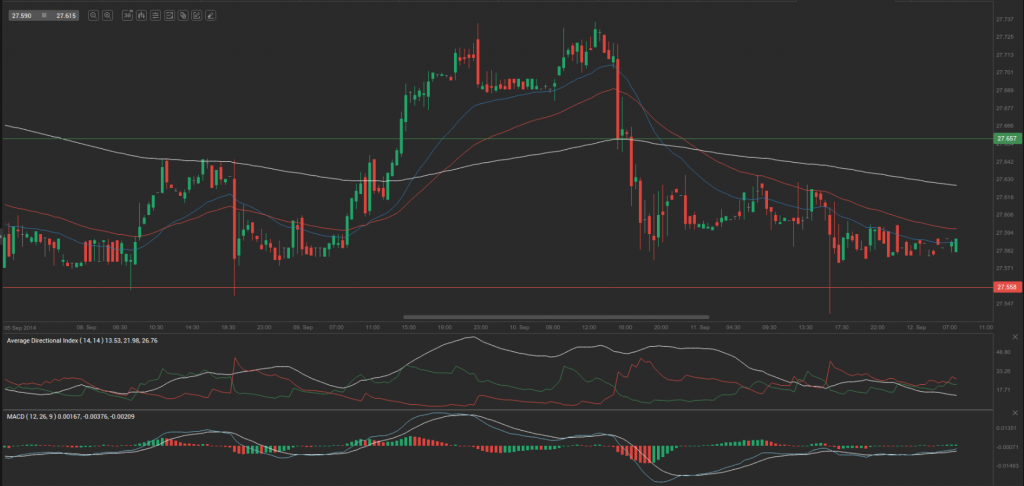Open the 30-minute timeframe selector
The image size is (1024, 486).
pyautogui.click(x=127, y=16)
